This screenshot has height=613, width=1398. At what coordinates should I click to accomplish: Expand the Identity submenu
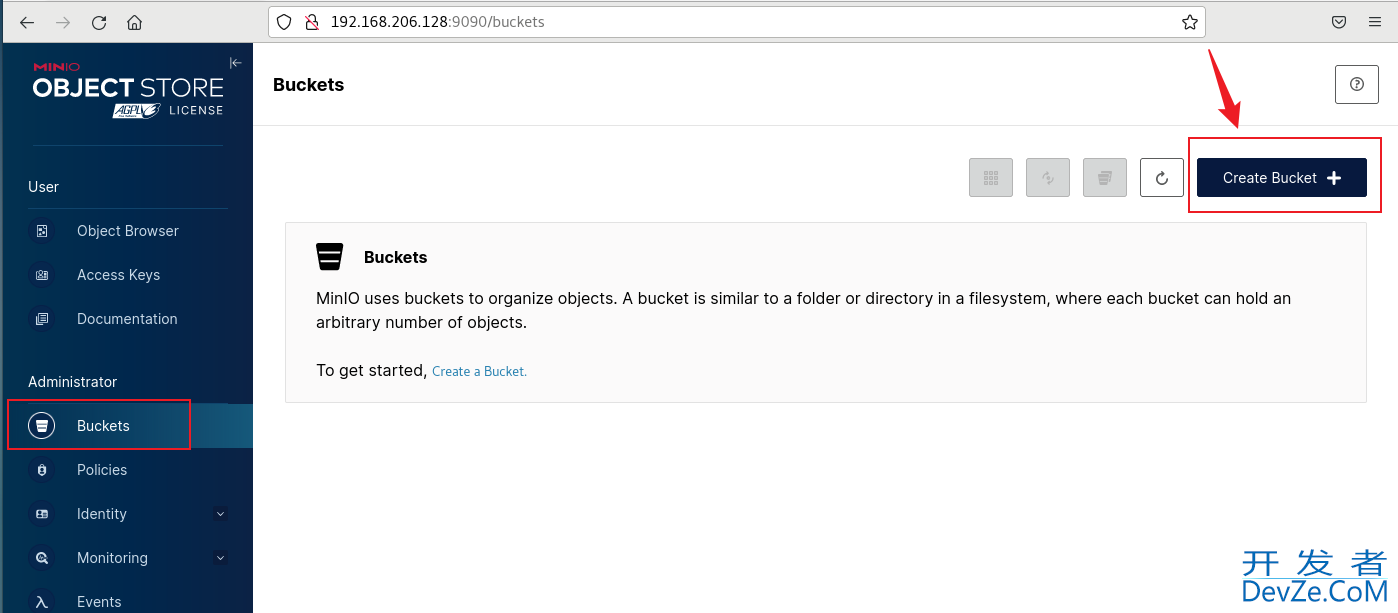pos(220,514)
